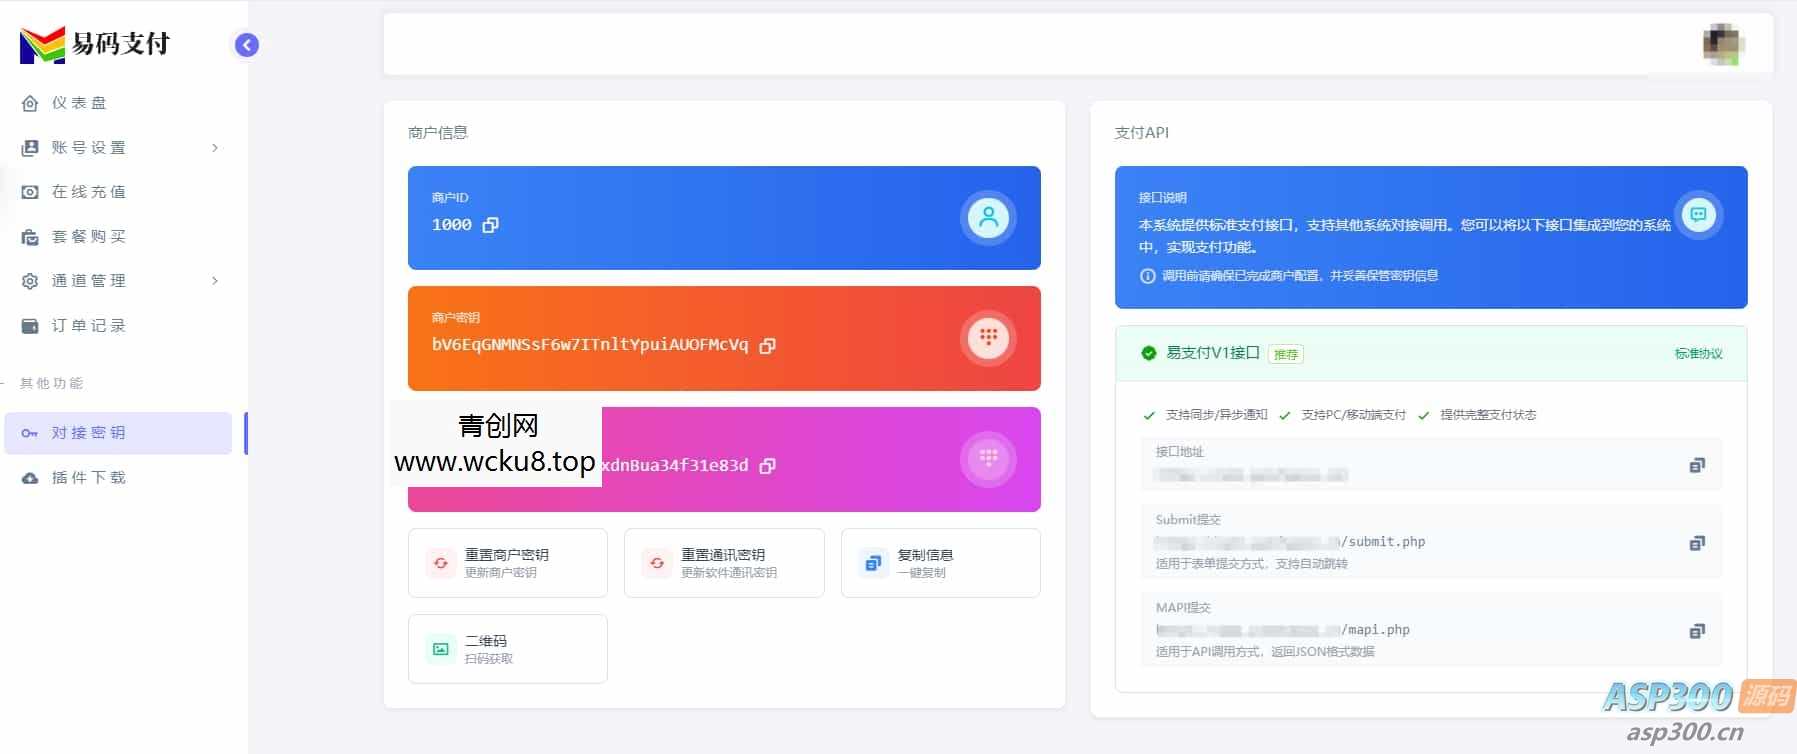The height and width of the screenshot is (754, 1797).
Task: Copy the Submit提交 URL
Action: click(1697, 543)
